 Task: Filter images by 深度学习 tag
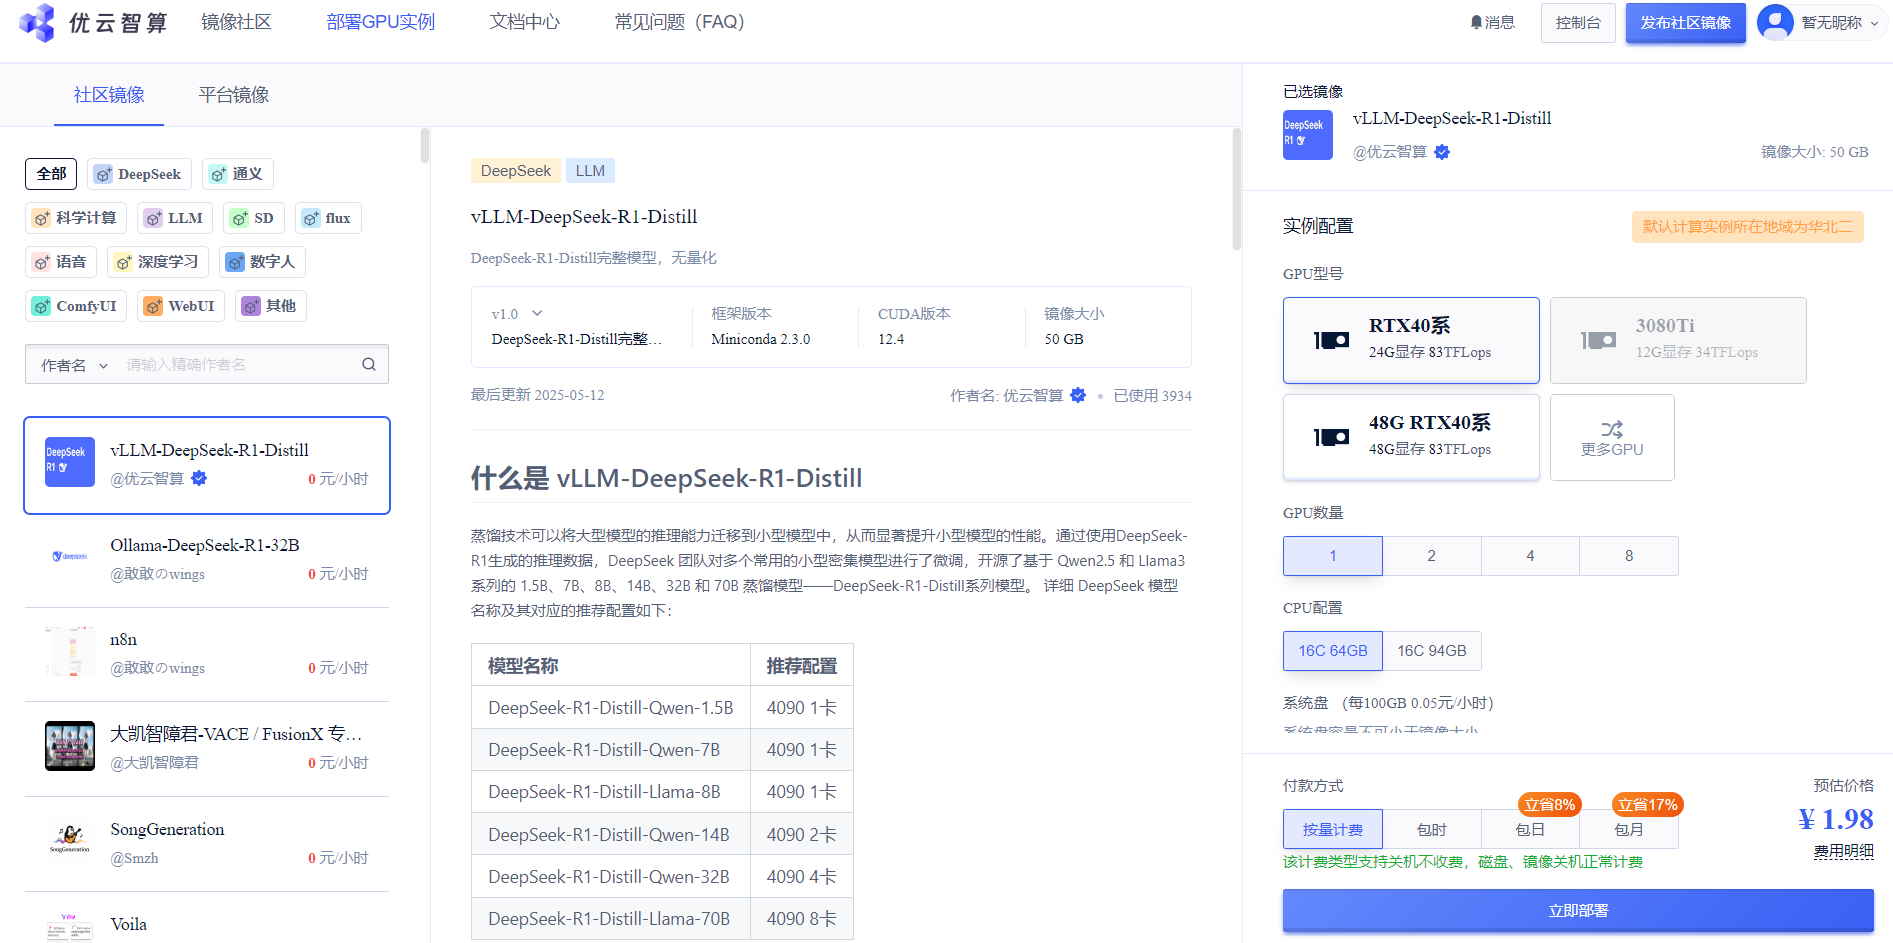158,262
